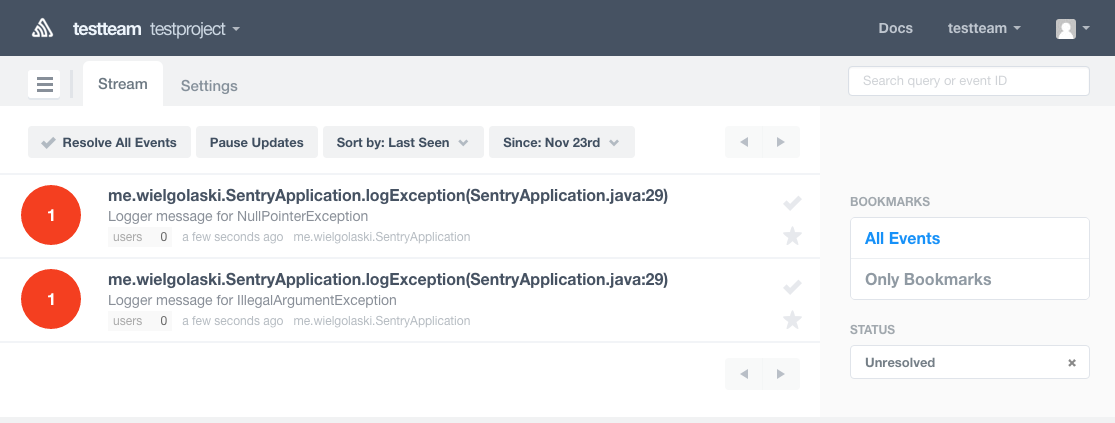Viewport: 1115px width, 423px height.
Task: Switch to the Settings tab
Action: (209, 86)
